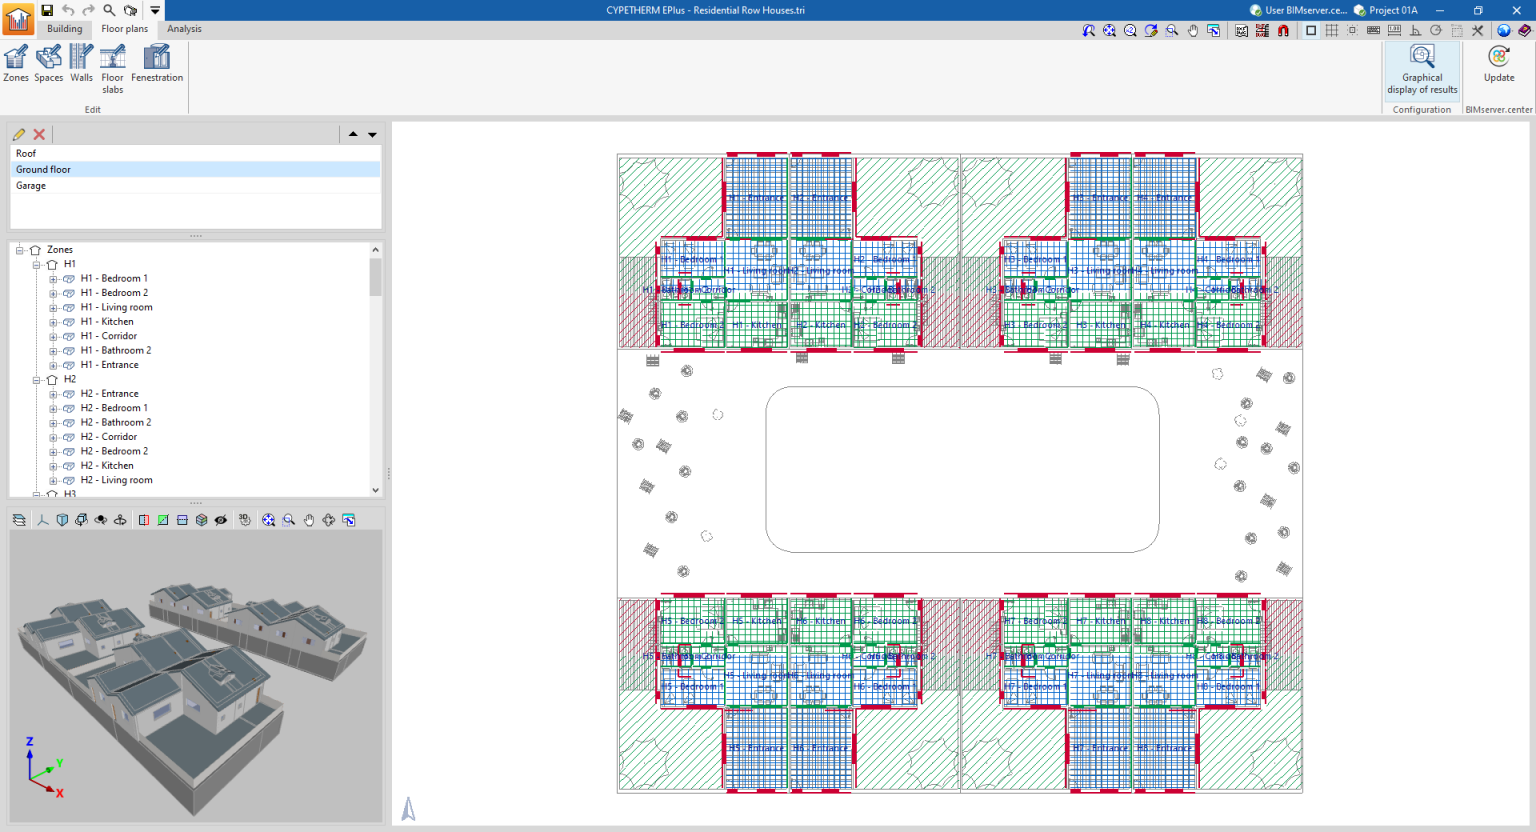This screenshot has height=832, width=1536.
Task: Switch to the Analysis tab
Action: click(184, 29)
